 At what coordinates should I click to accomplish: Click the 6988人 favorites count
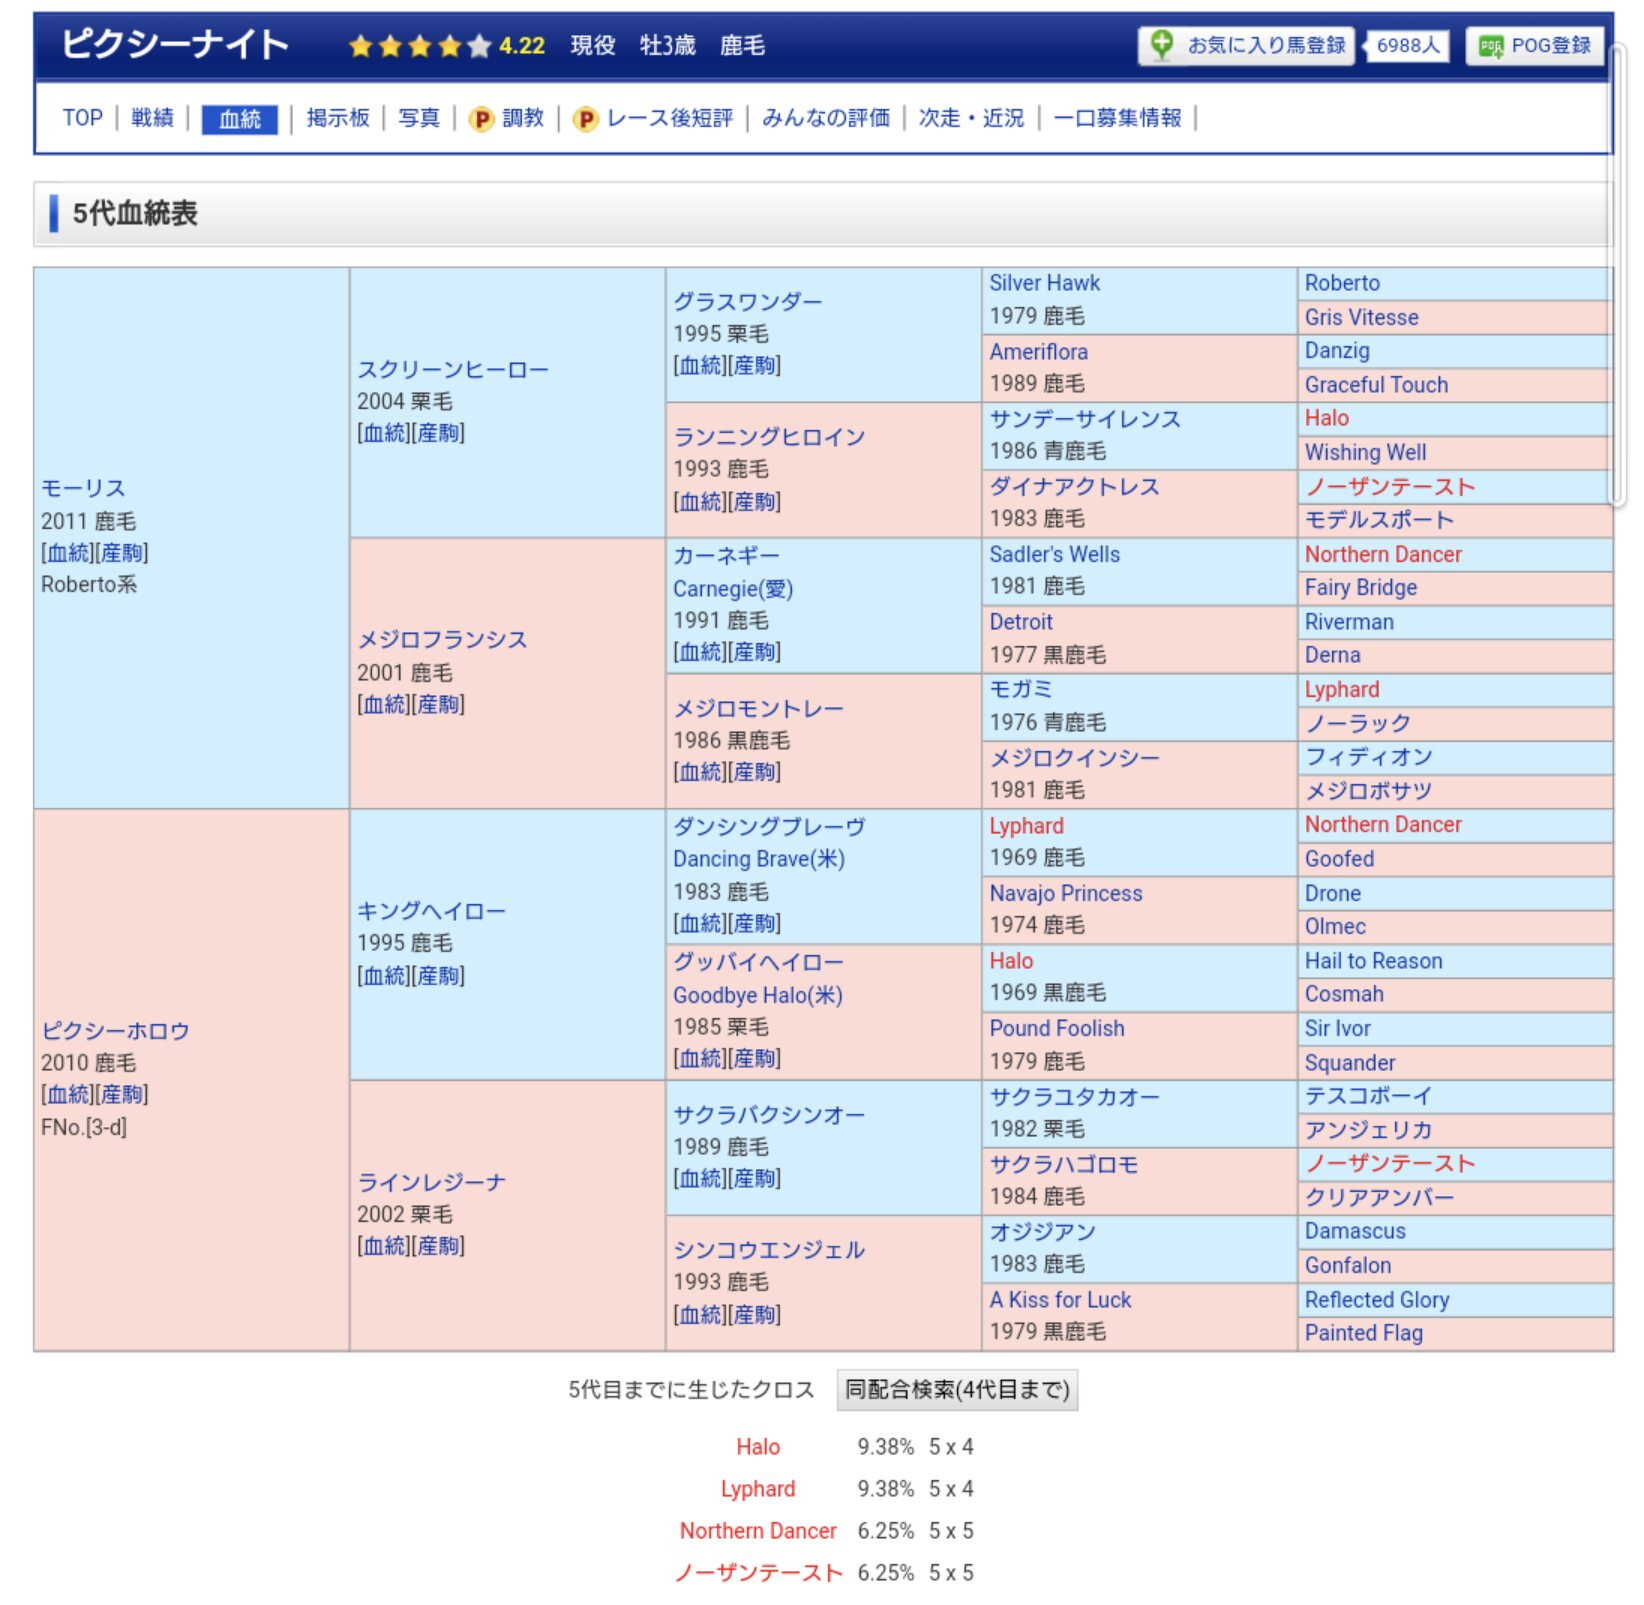(1408, 46)
